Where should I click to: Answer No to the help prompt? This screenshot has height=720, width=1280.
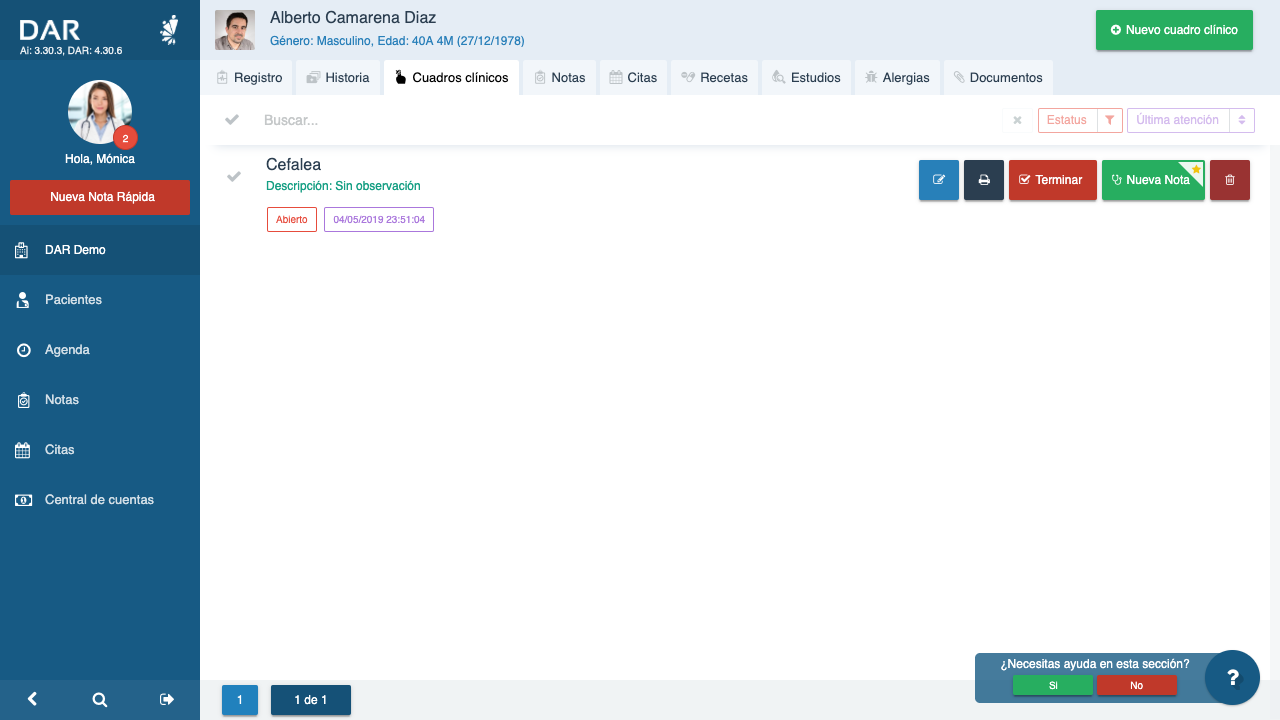(x=1137, y=685)
